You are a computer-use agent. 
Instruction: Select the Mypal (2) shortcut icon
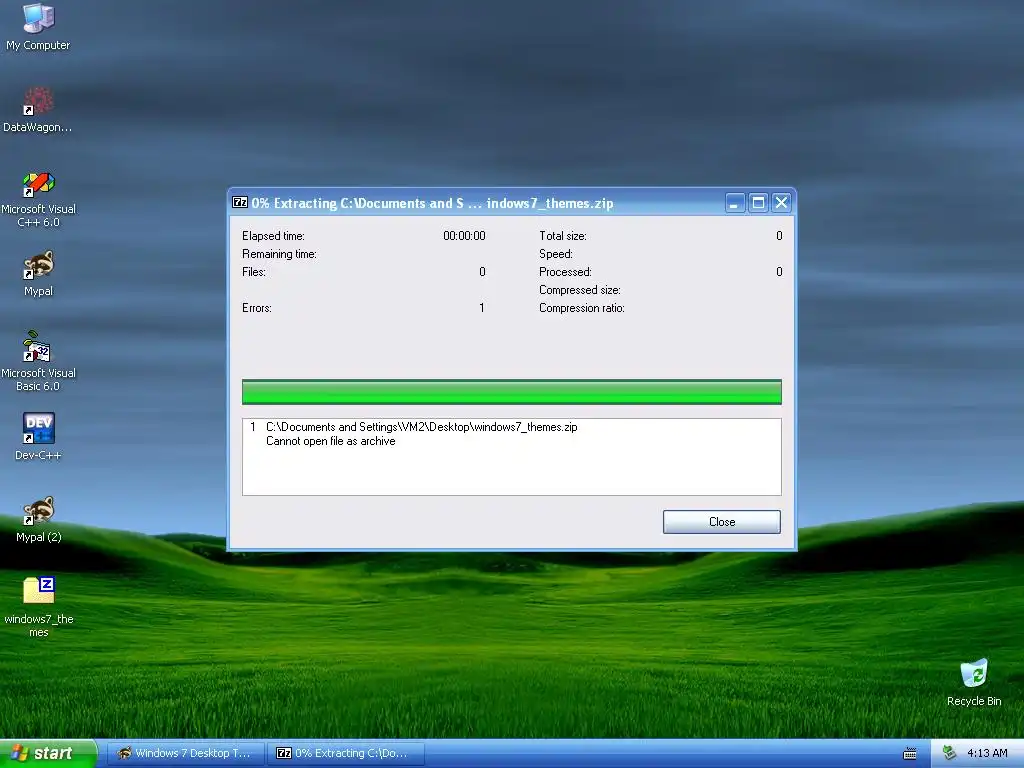coord(38,519)
